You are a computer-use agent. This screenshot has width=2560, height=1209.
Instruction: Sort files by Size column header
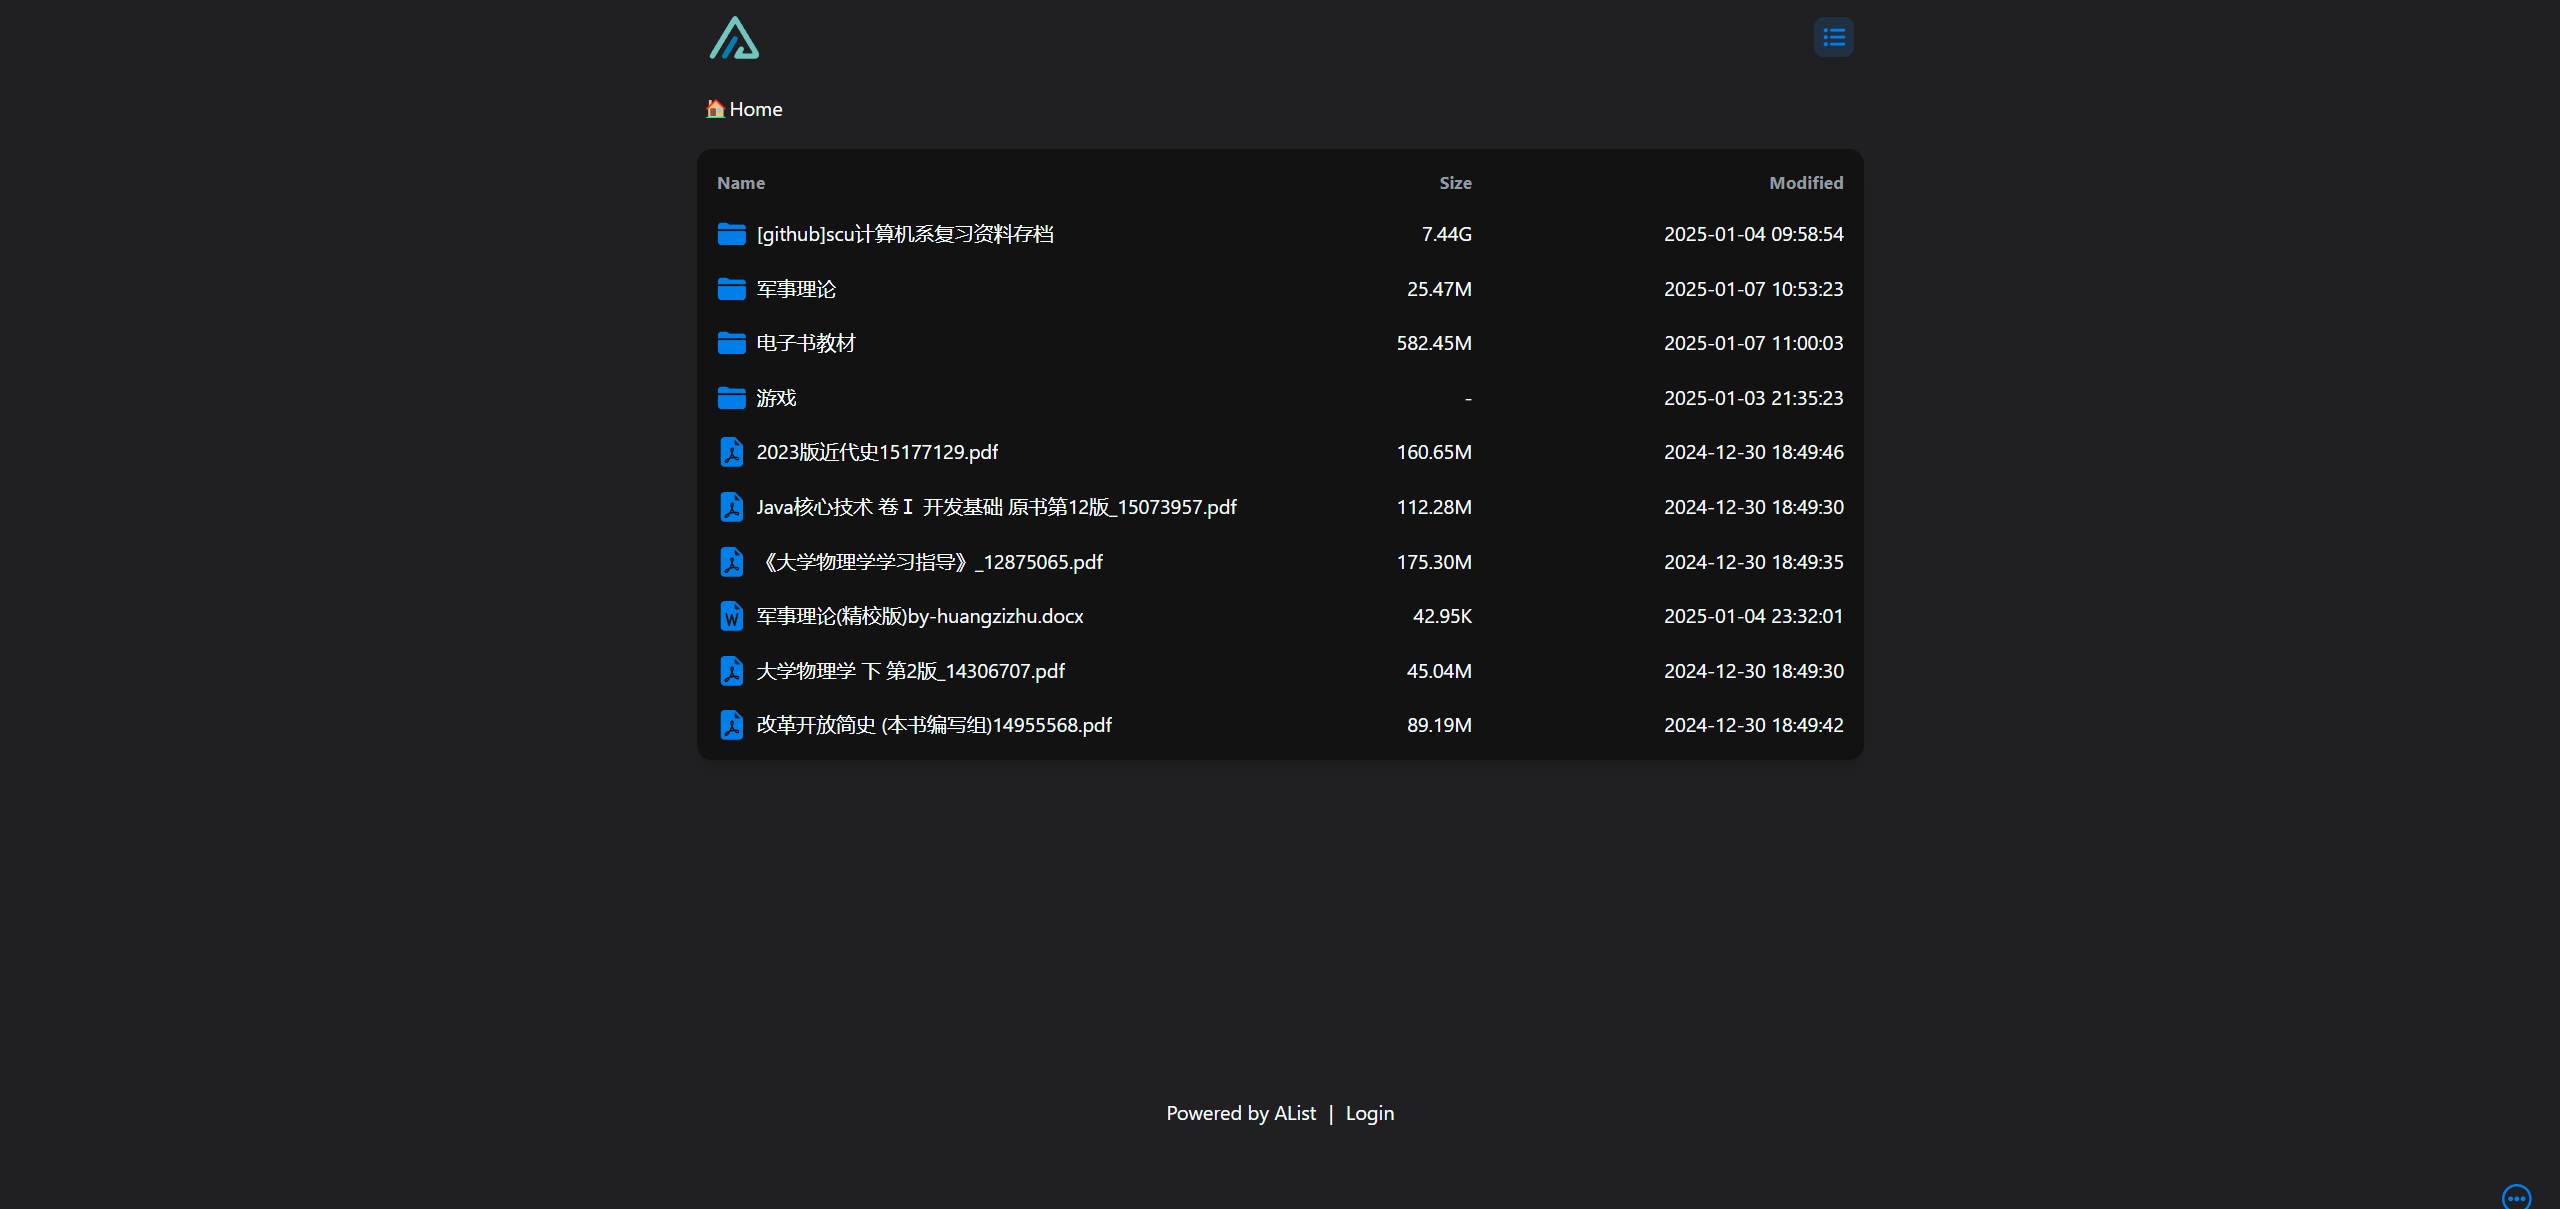click(x=1455, y=183)
